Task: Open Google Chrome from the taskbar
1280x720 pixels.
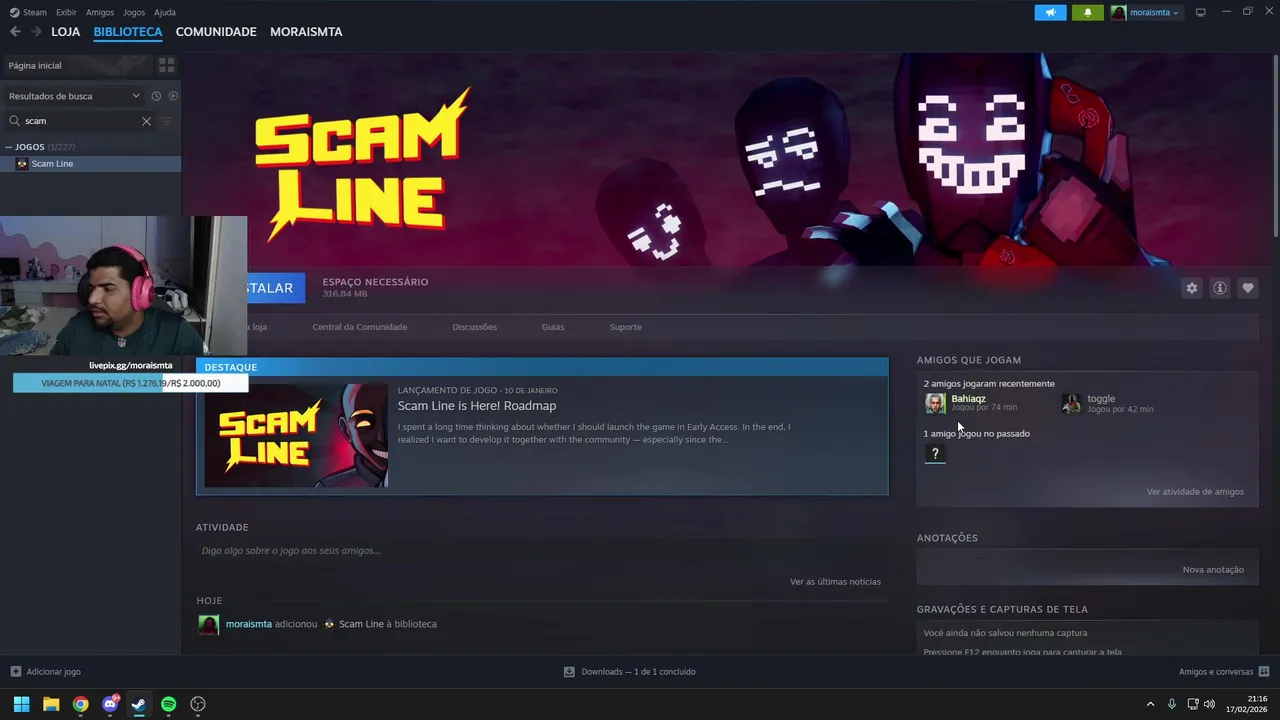Action: pyautogui.click(x=80, y=704)
